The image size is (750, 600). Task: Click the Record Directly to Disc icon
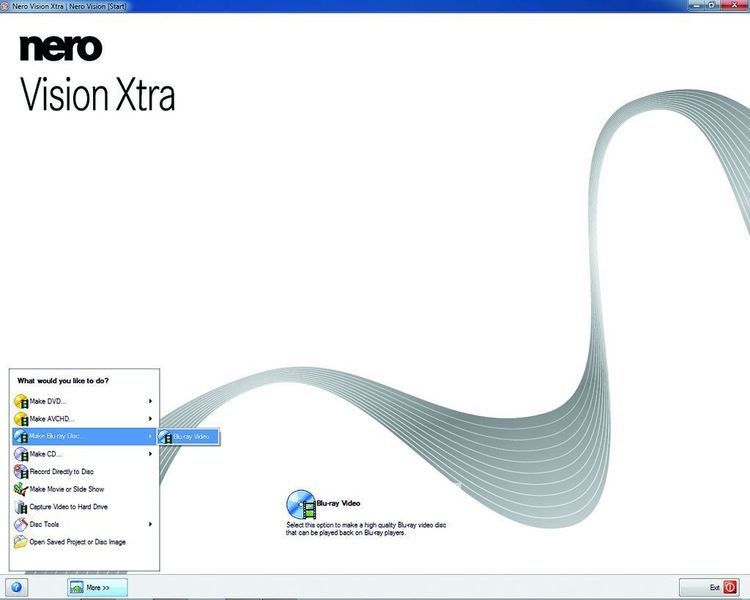tap(21, 472)
